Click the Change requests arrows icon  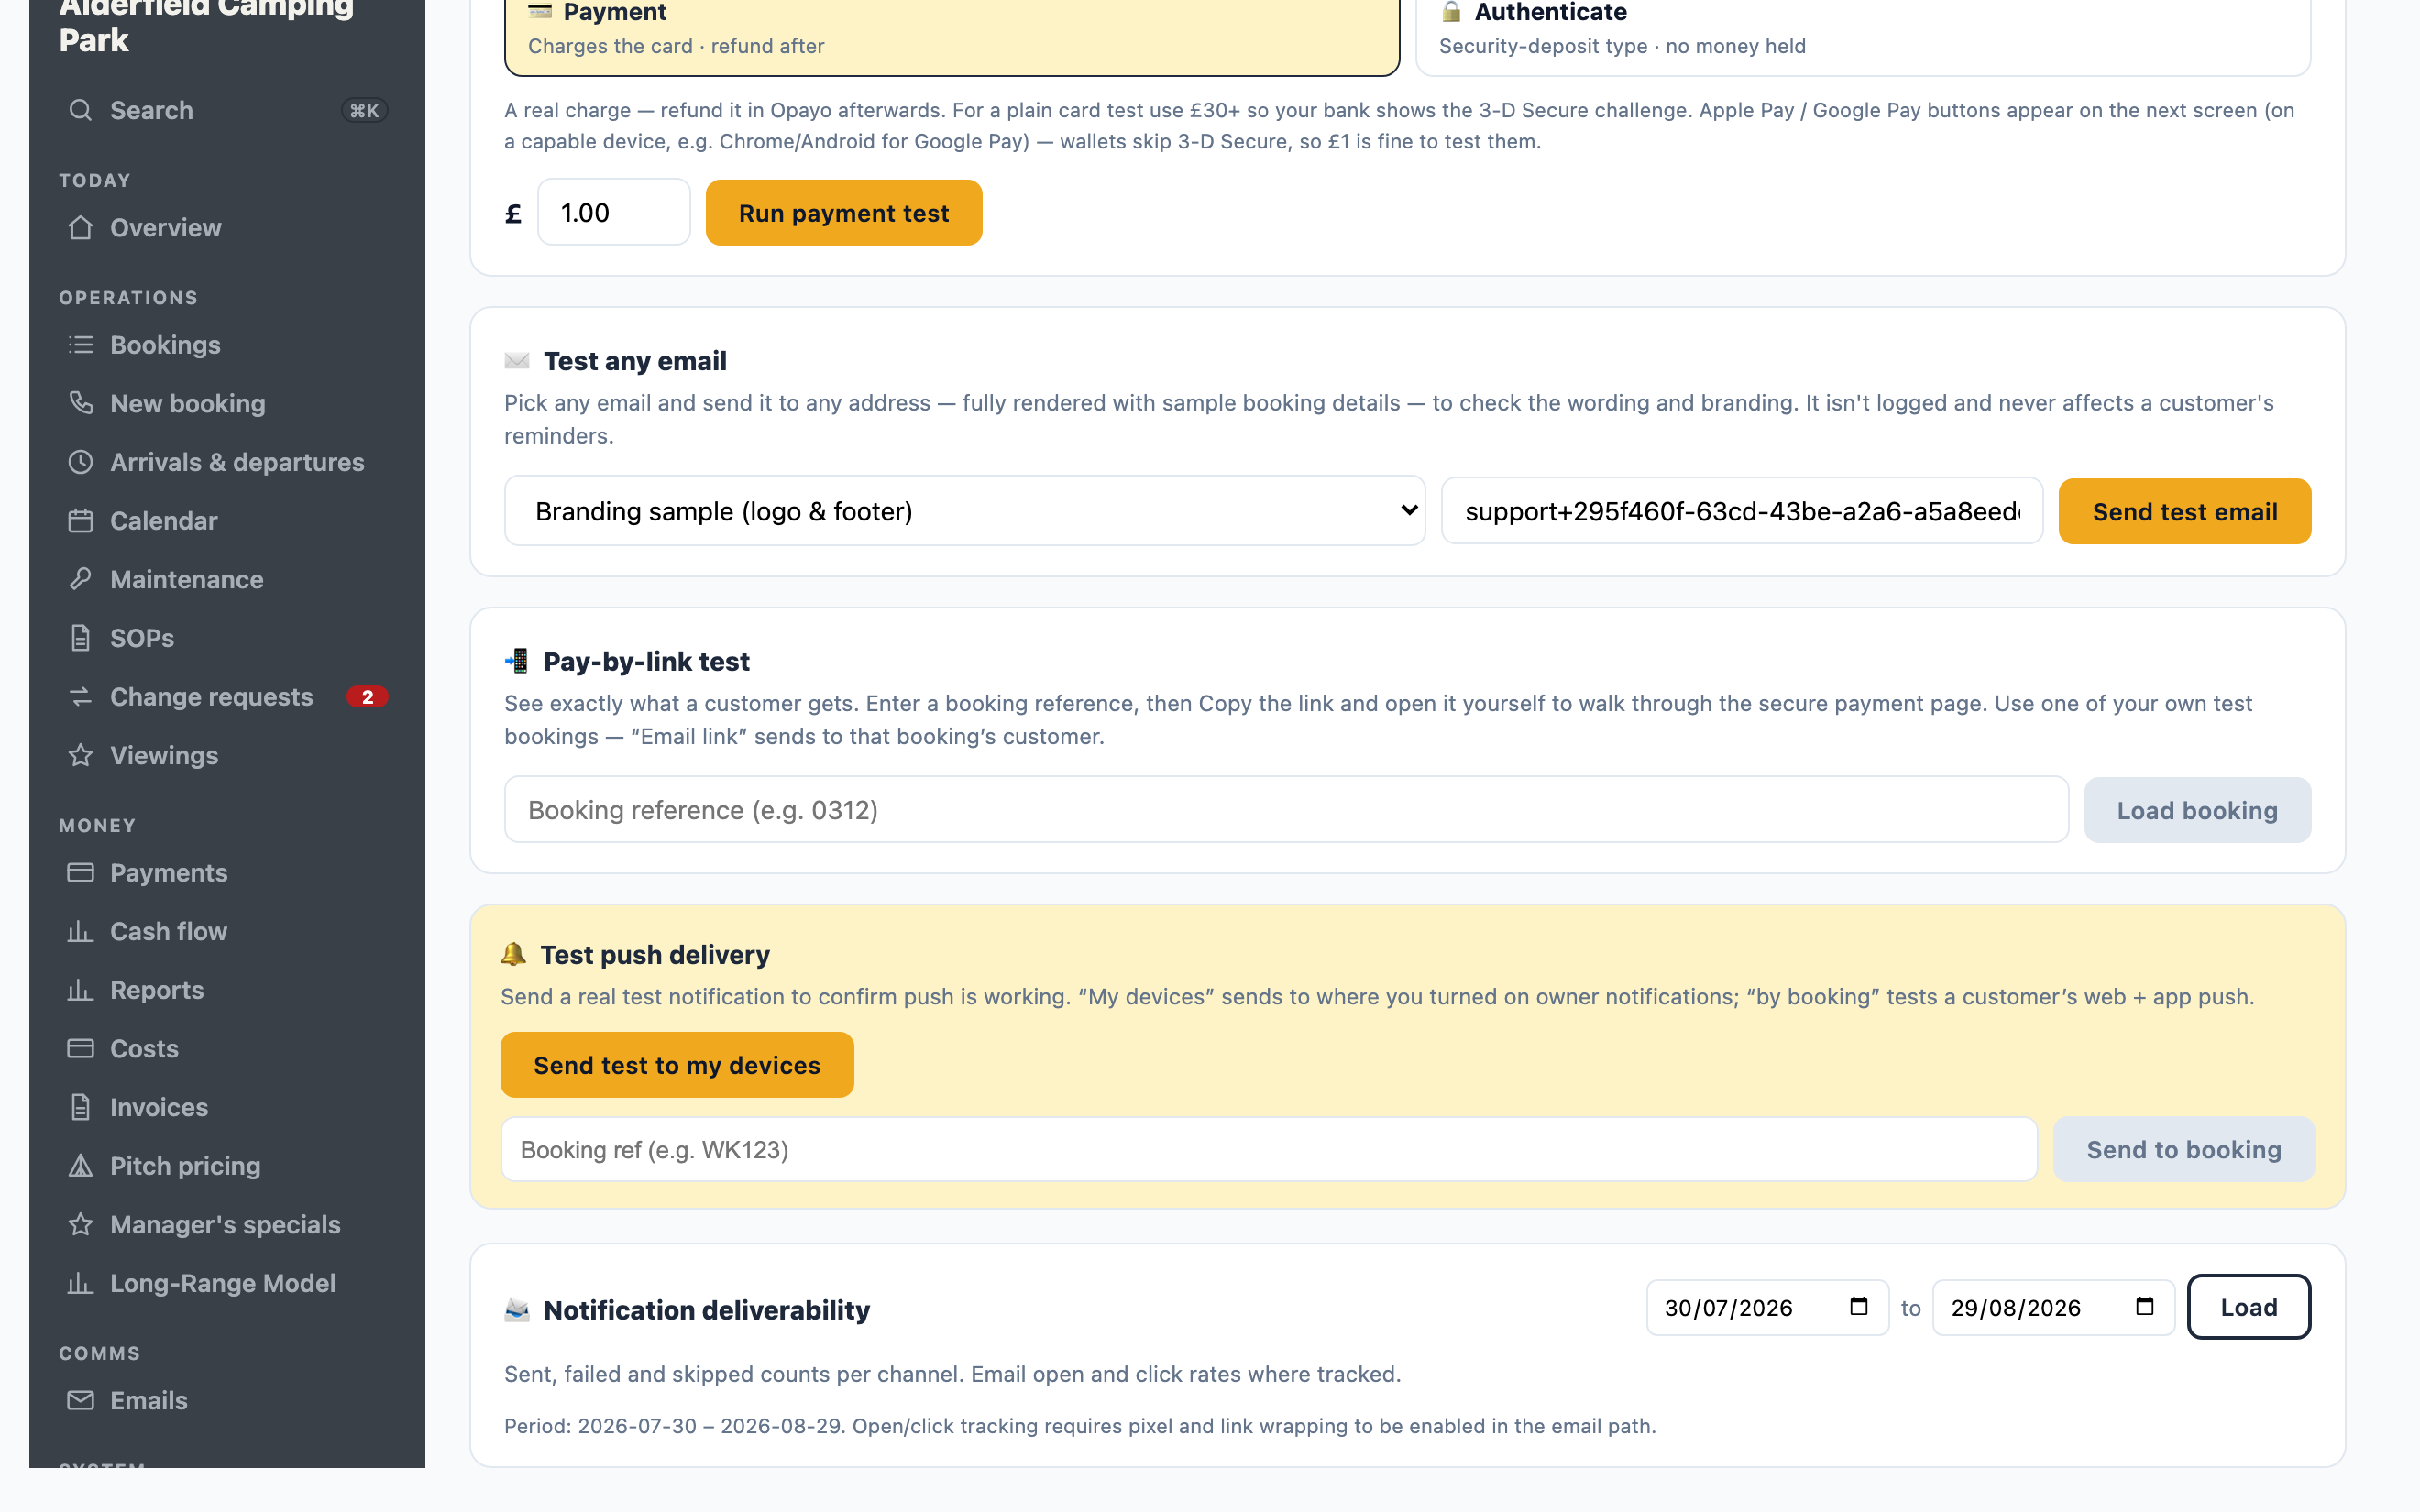coord(81,697)
